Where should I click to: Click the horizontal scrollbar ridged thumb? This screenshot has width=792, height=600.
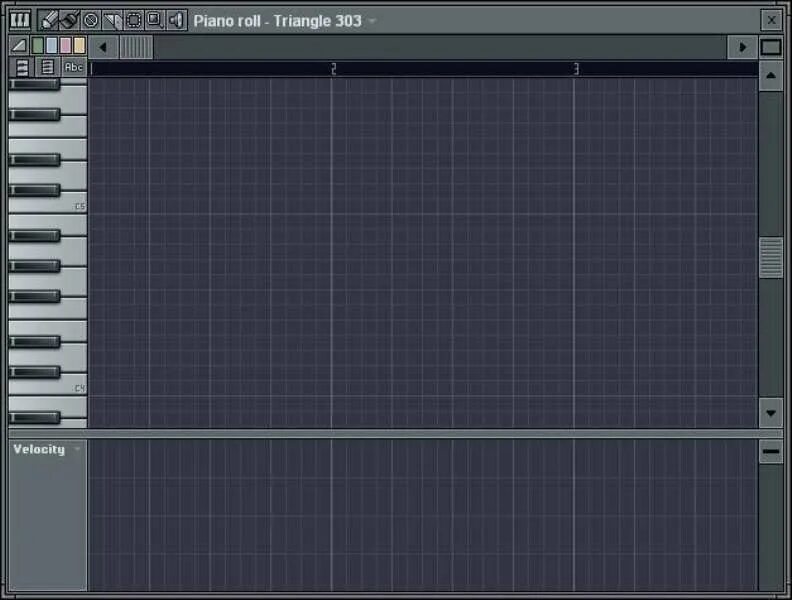click(136, 47)
